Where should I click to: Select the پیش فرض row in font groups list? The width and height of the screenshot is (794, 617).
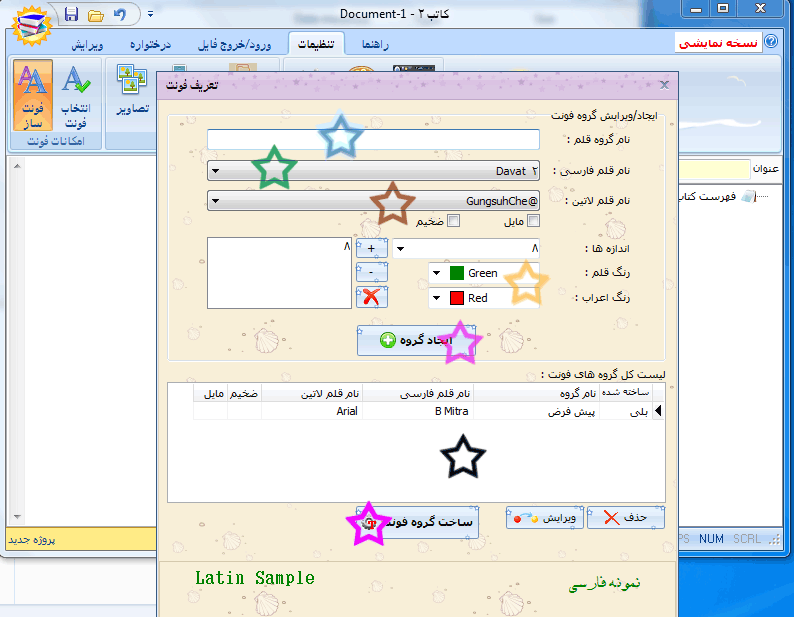[423, 411]
